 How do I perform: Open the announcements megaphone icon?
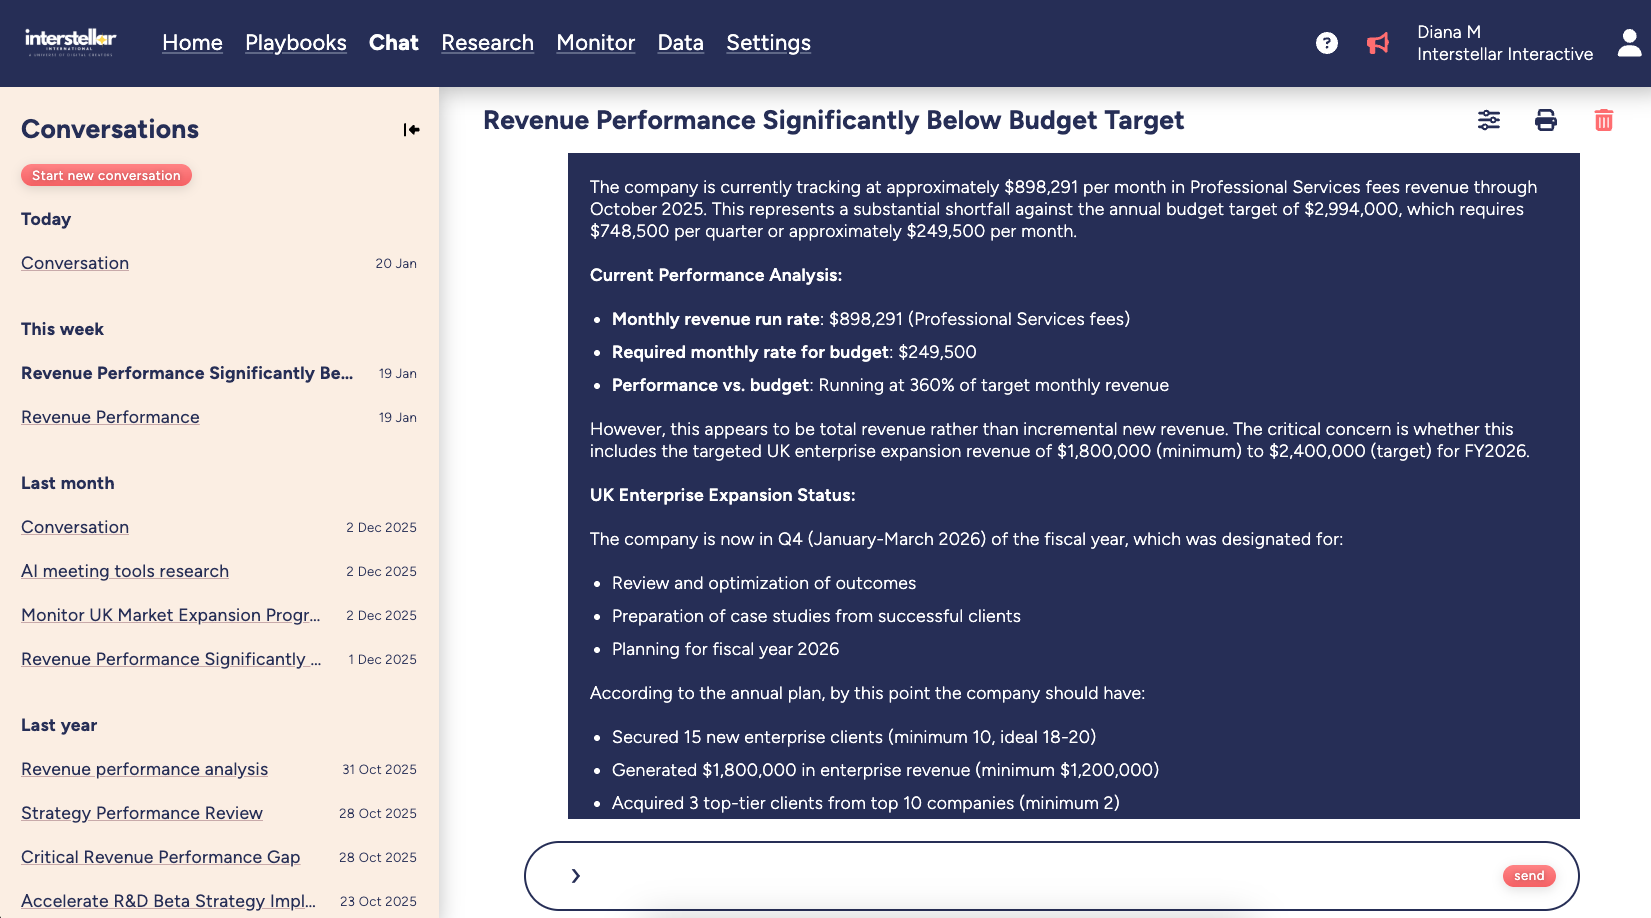[x=1378, y=43]
